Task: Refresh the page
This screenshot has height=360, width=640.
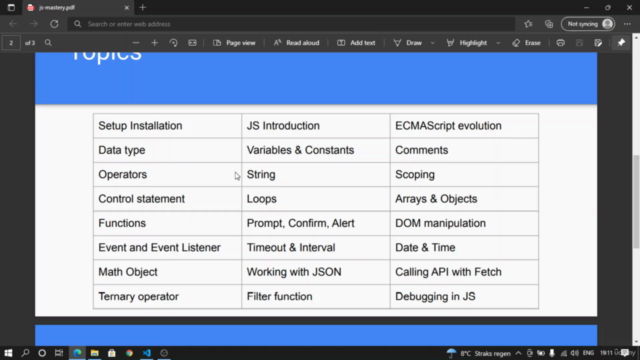Action: click(54, 24)
